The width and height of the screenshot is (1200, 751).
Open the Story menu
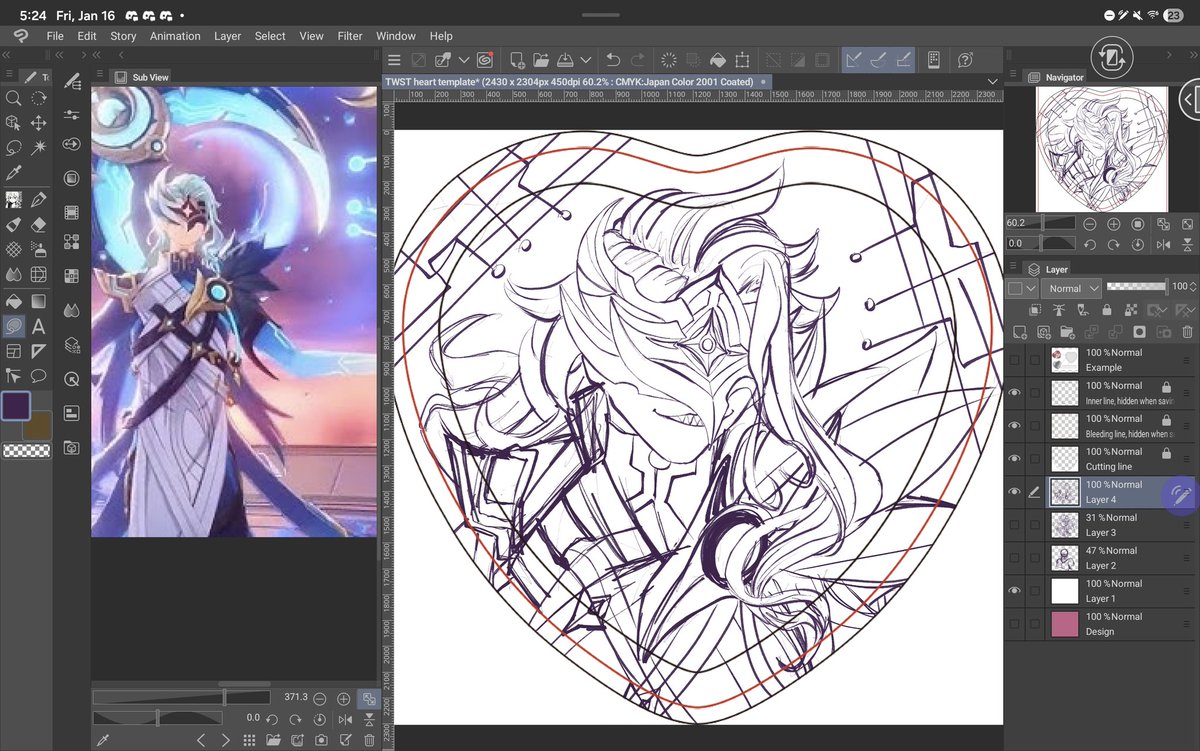pyautogui.click(x=123, y=36)
